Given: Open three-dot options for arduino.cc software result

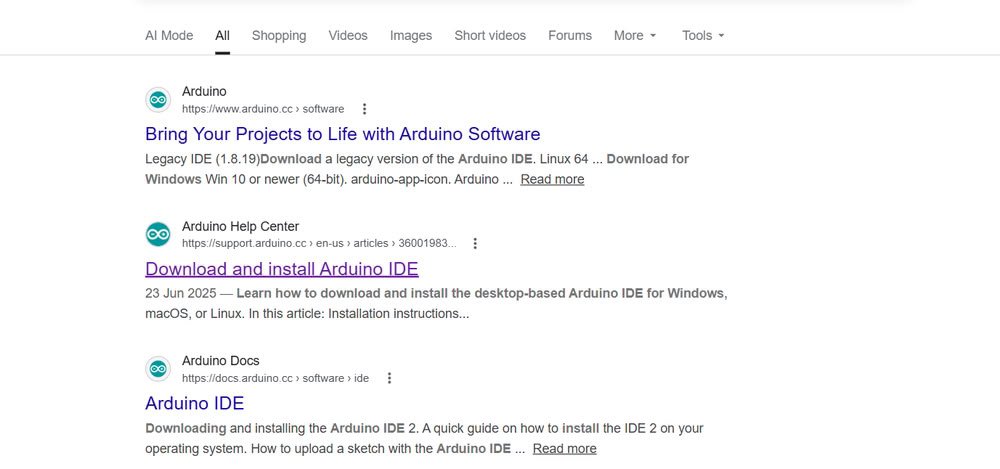Looking at the screenshot, I should click(x=364, y=109).
